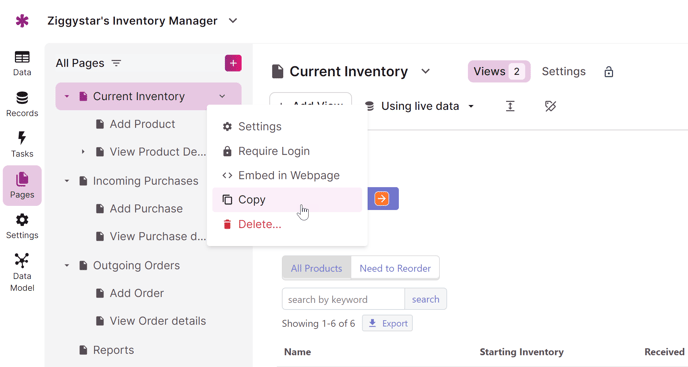Screen dimensions: 688x367
Task: Click the pink plus add page button
Action: point(233,63)
